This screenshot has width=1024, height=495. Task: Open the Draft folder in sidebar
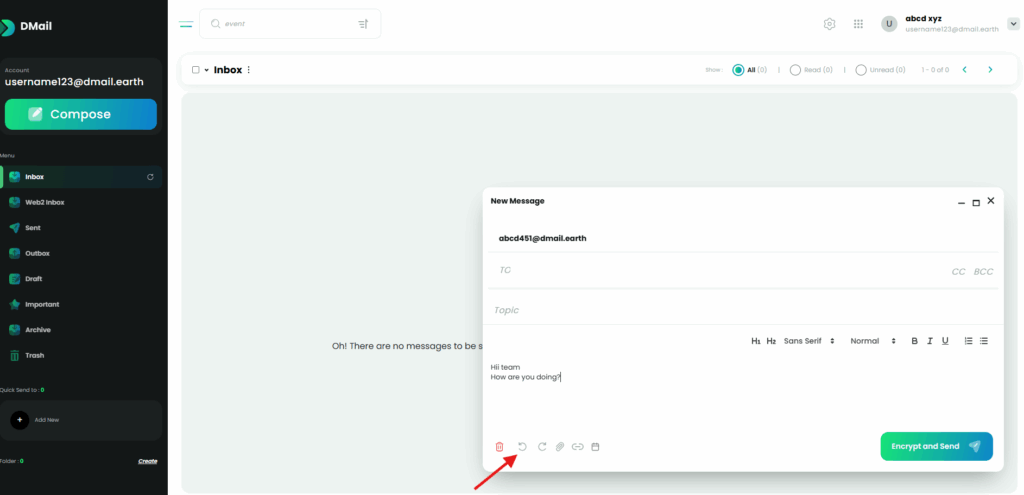pos(34,279)
